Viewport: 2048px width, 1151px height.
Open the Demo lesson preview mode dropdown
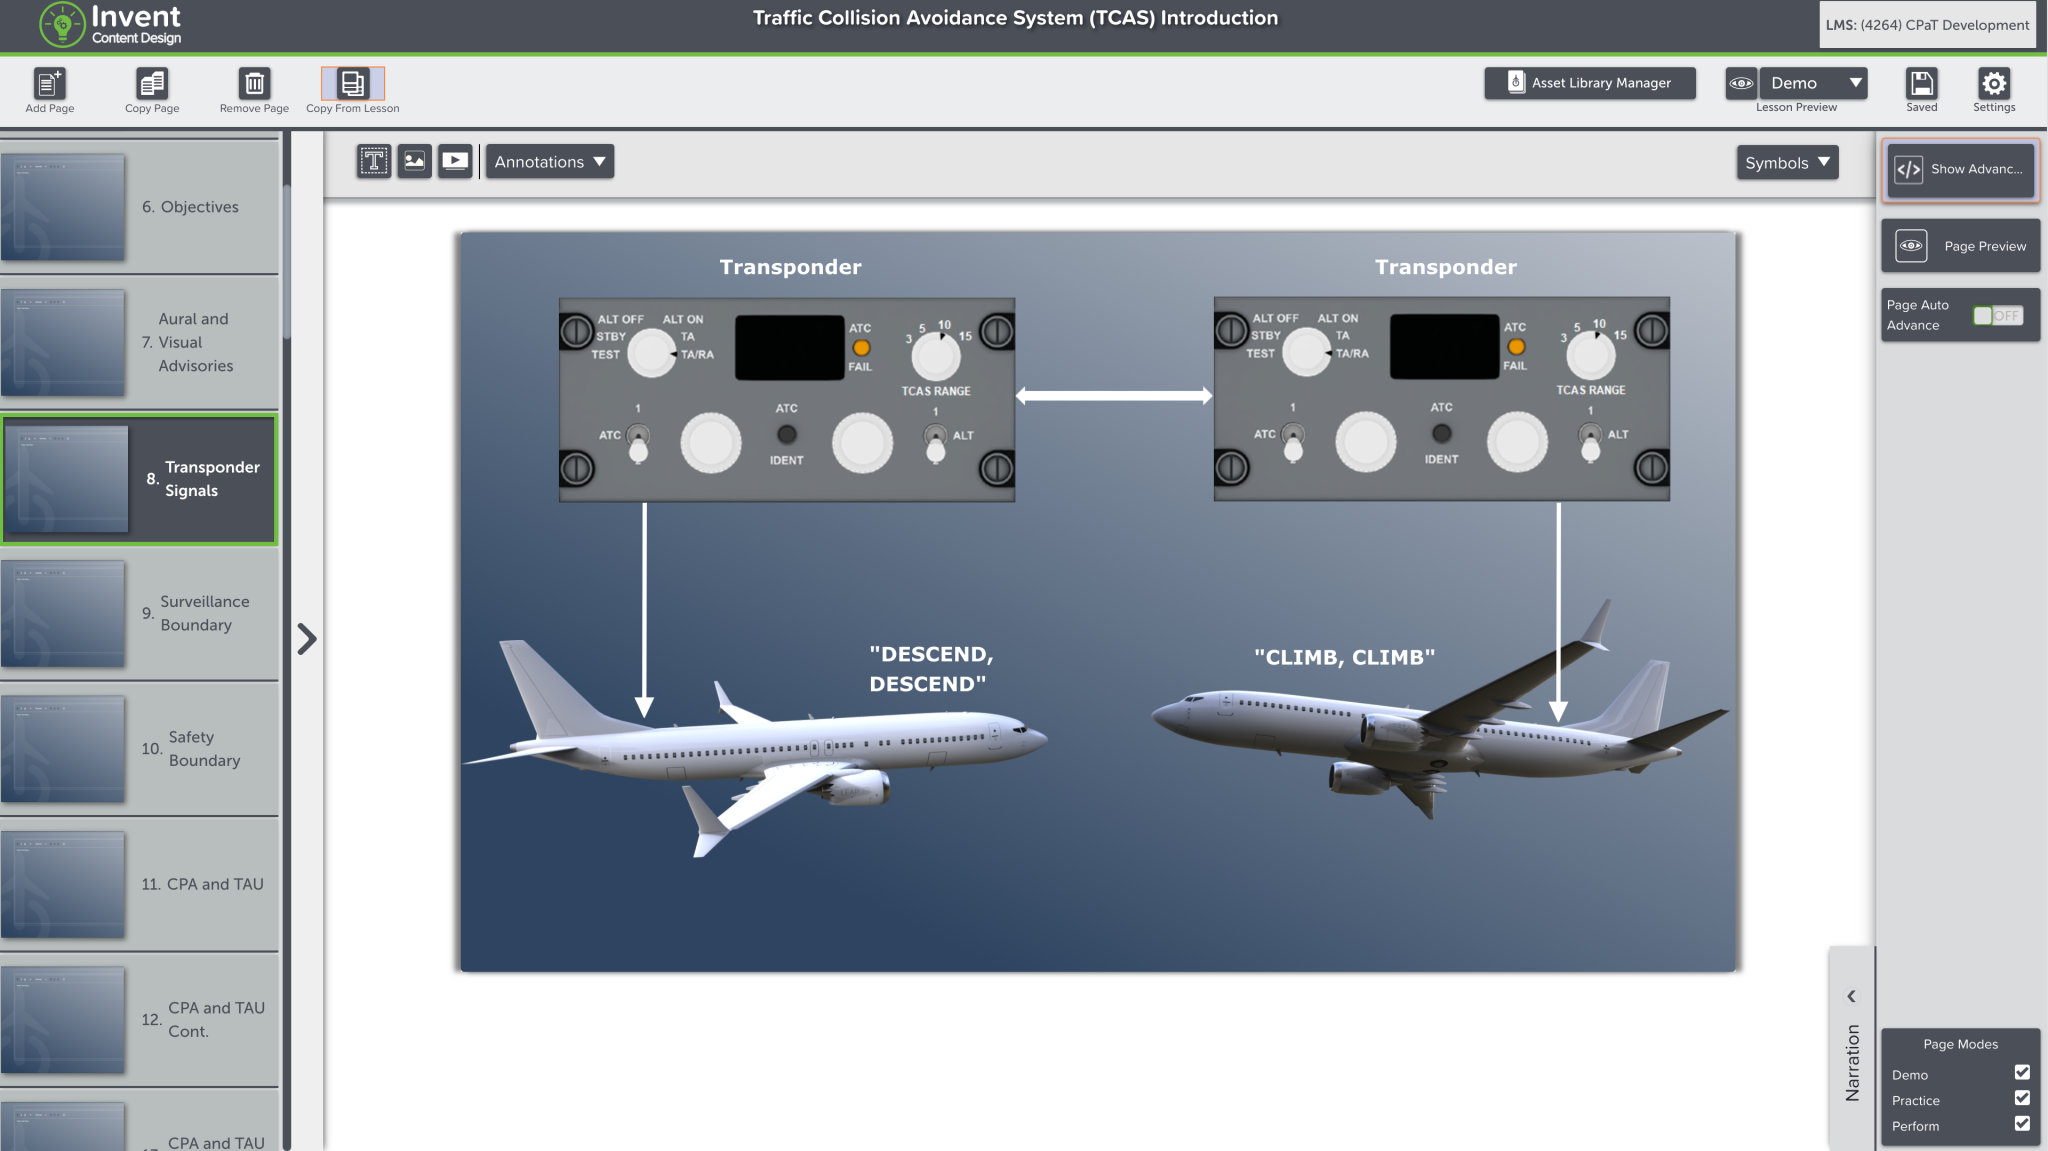[1813, 83]
